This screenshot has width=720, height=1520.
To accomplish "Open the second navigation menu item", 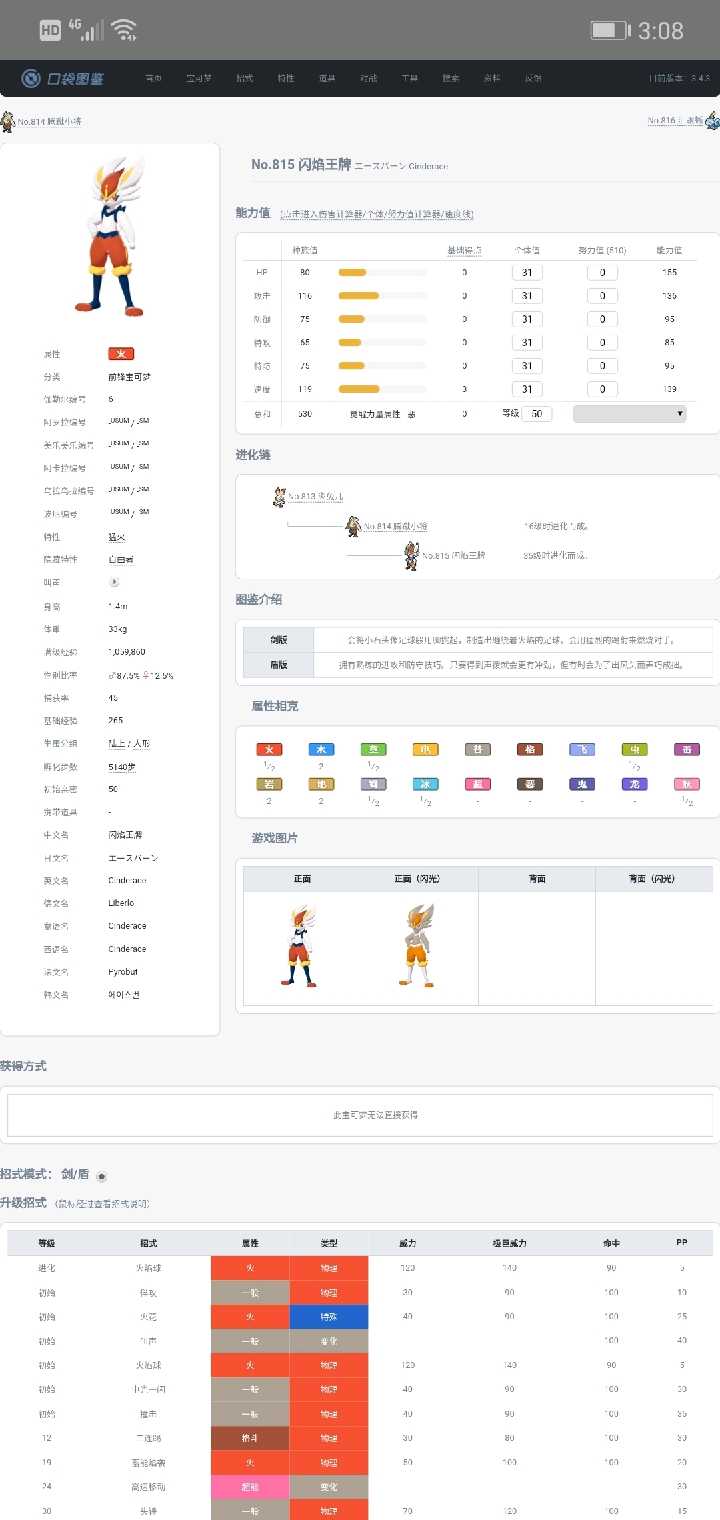I will tap(199, 78).
